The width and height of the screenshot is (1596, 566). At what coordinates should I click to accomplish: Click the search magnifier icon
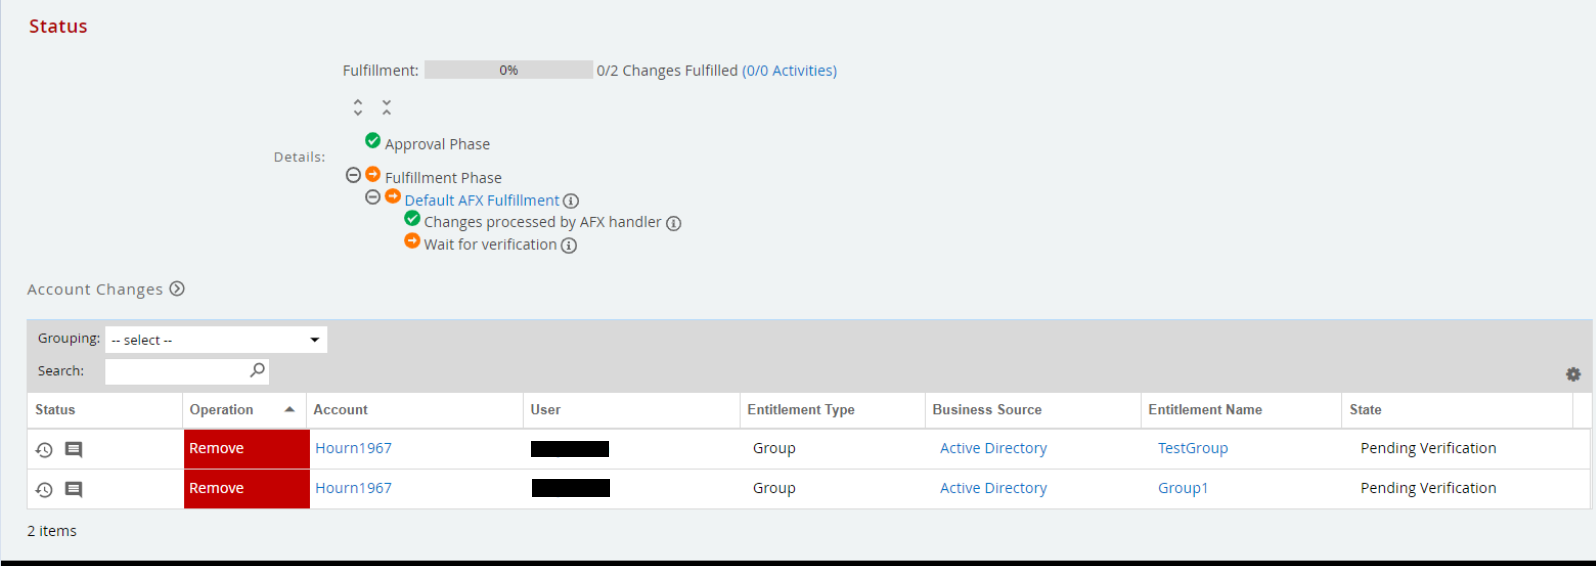pyautogui.click(x=257, y=371)
